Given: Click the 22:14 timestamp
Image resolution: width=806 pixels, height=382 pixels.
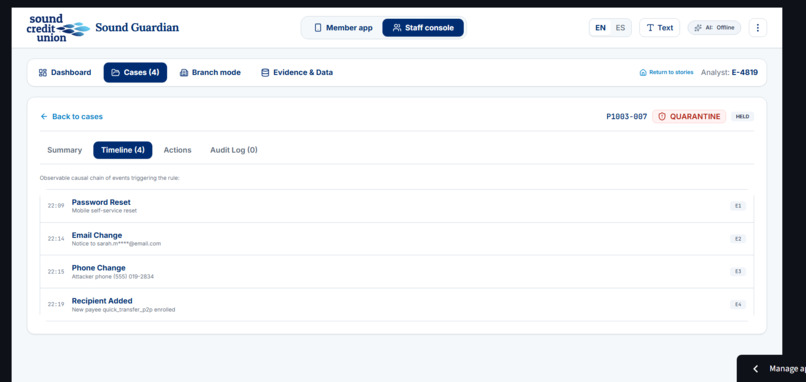Looking at the screenshot, I should click(x=56, y=239).
